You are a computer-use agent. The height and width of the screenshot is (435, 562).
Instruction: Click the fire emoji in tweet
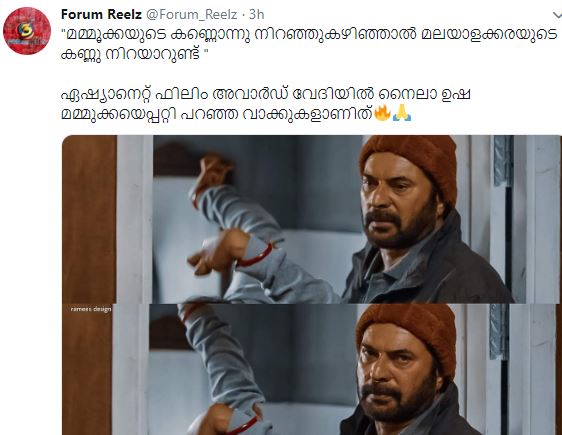point(382,113)
